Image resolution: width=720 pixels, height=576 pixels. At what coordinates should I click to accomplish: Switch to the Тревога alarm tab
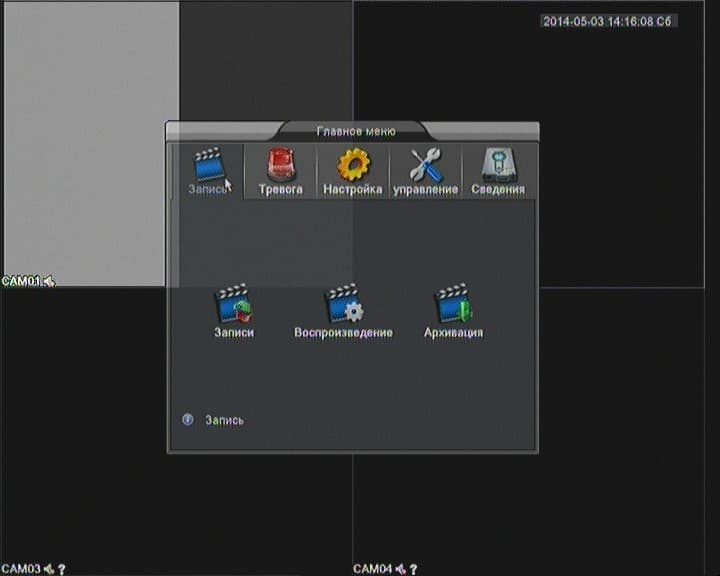point(280,171)
